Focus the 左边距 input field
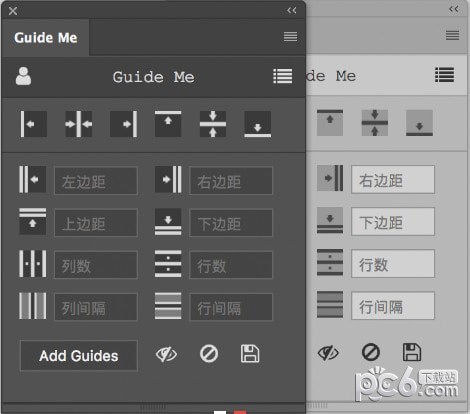Viewport: 470px width, 414px height. click(96, 181)
